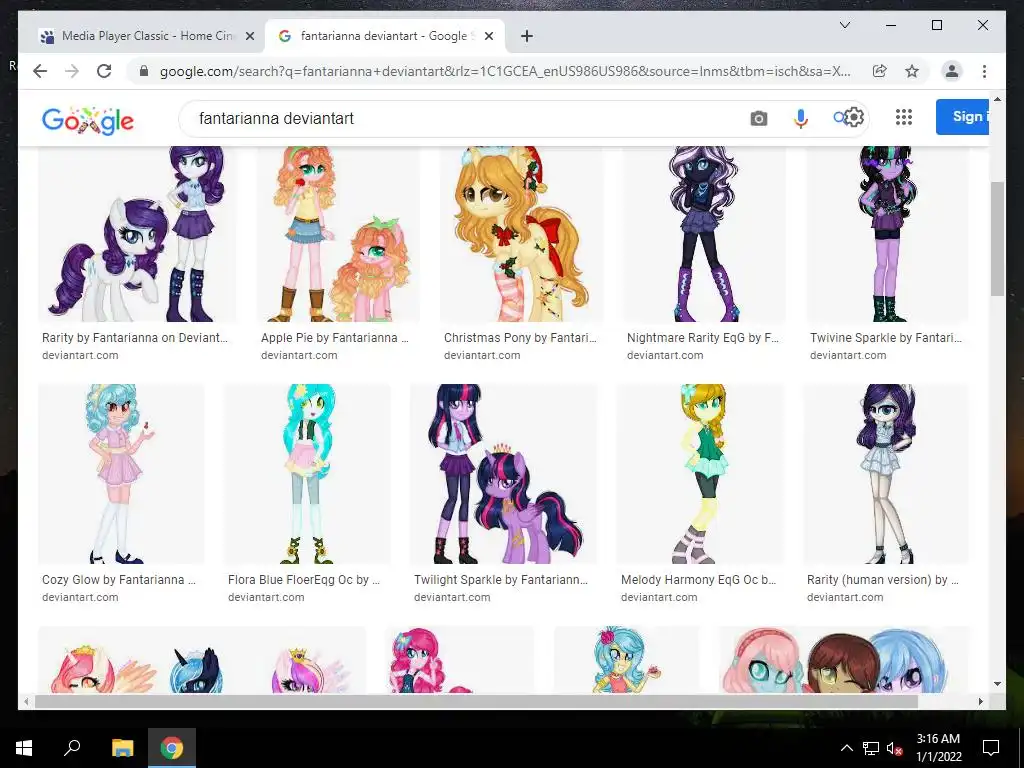Click the vertical scrollbar thumb
1024x768 pixels.
(997, 239)
